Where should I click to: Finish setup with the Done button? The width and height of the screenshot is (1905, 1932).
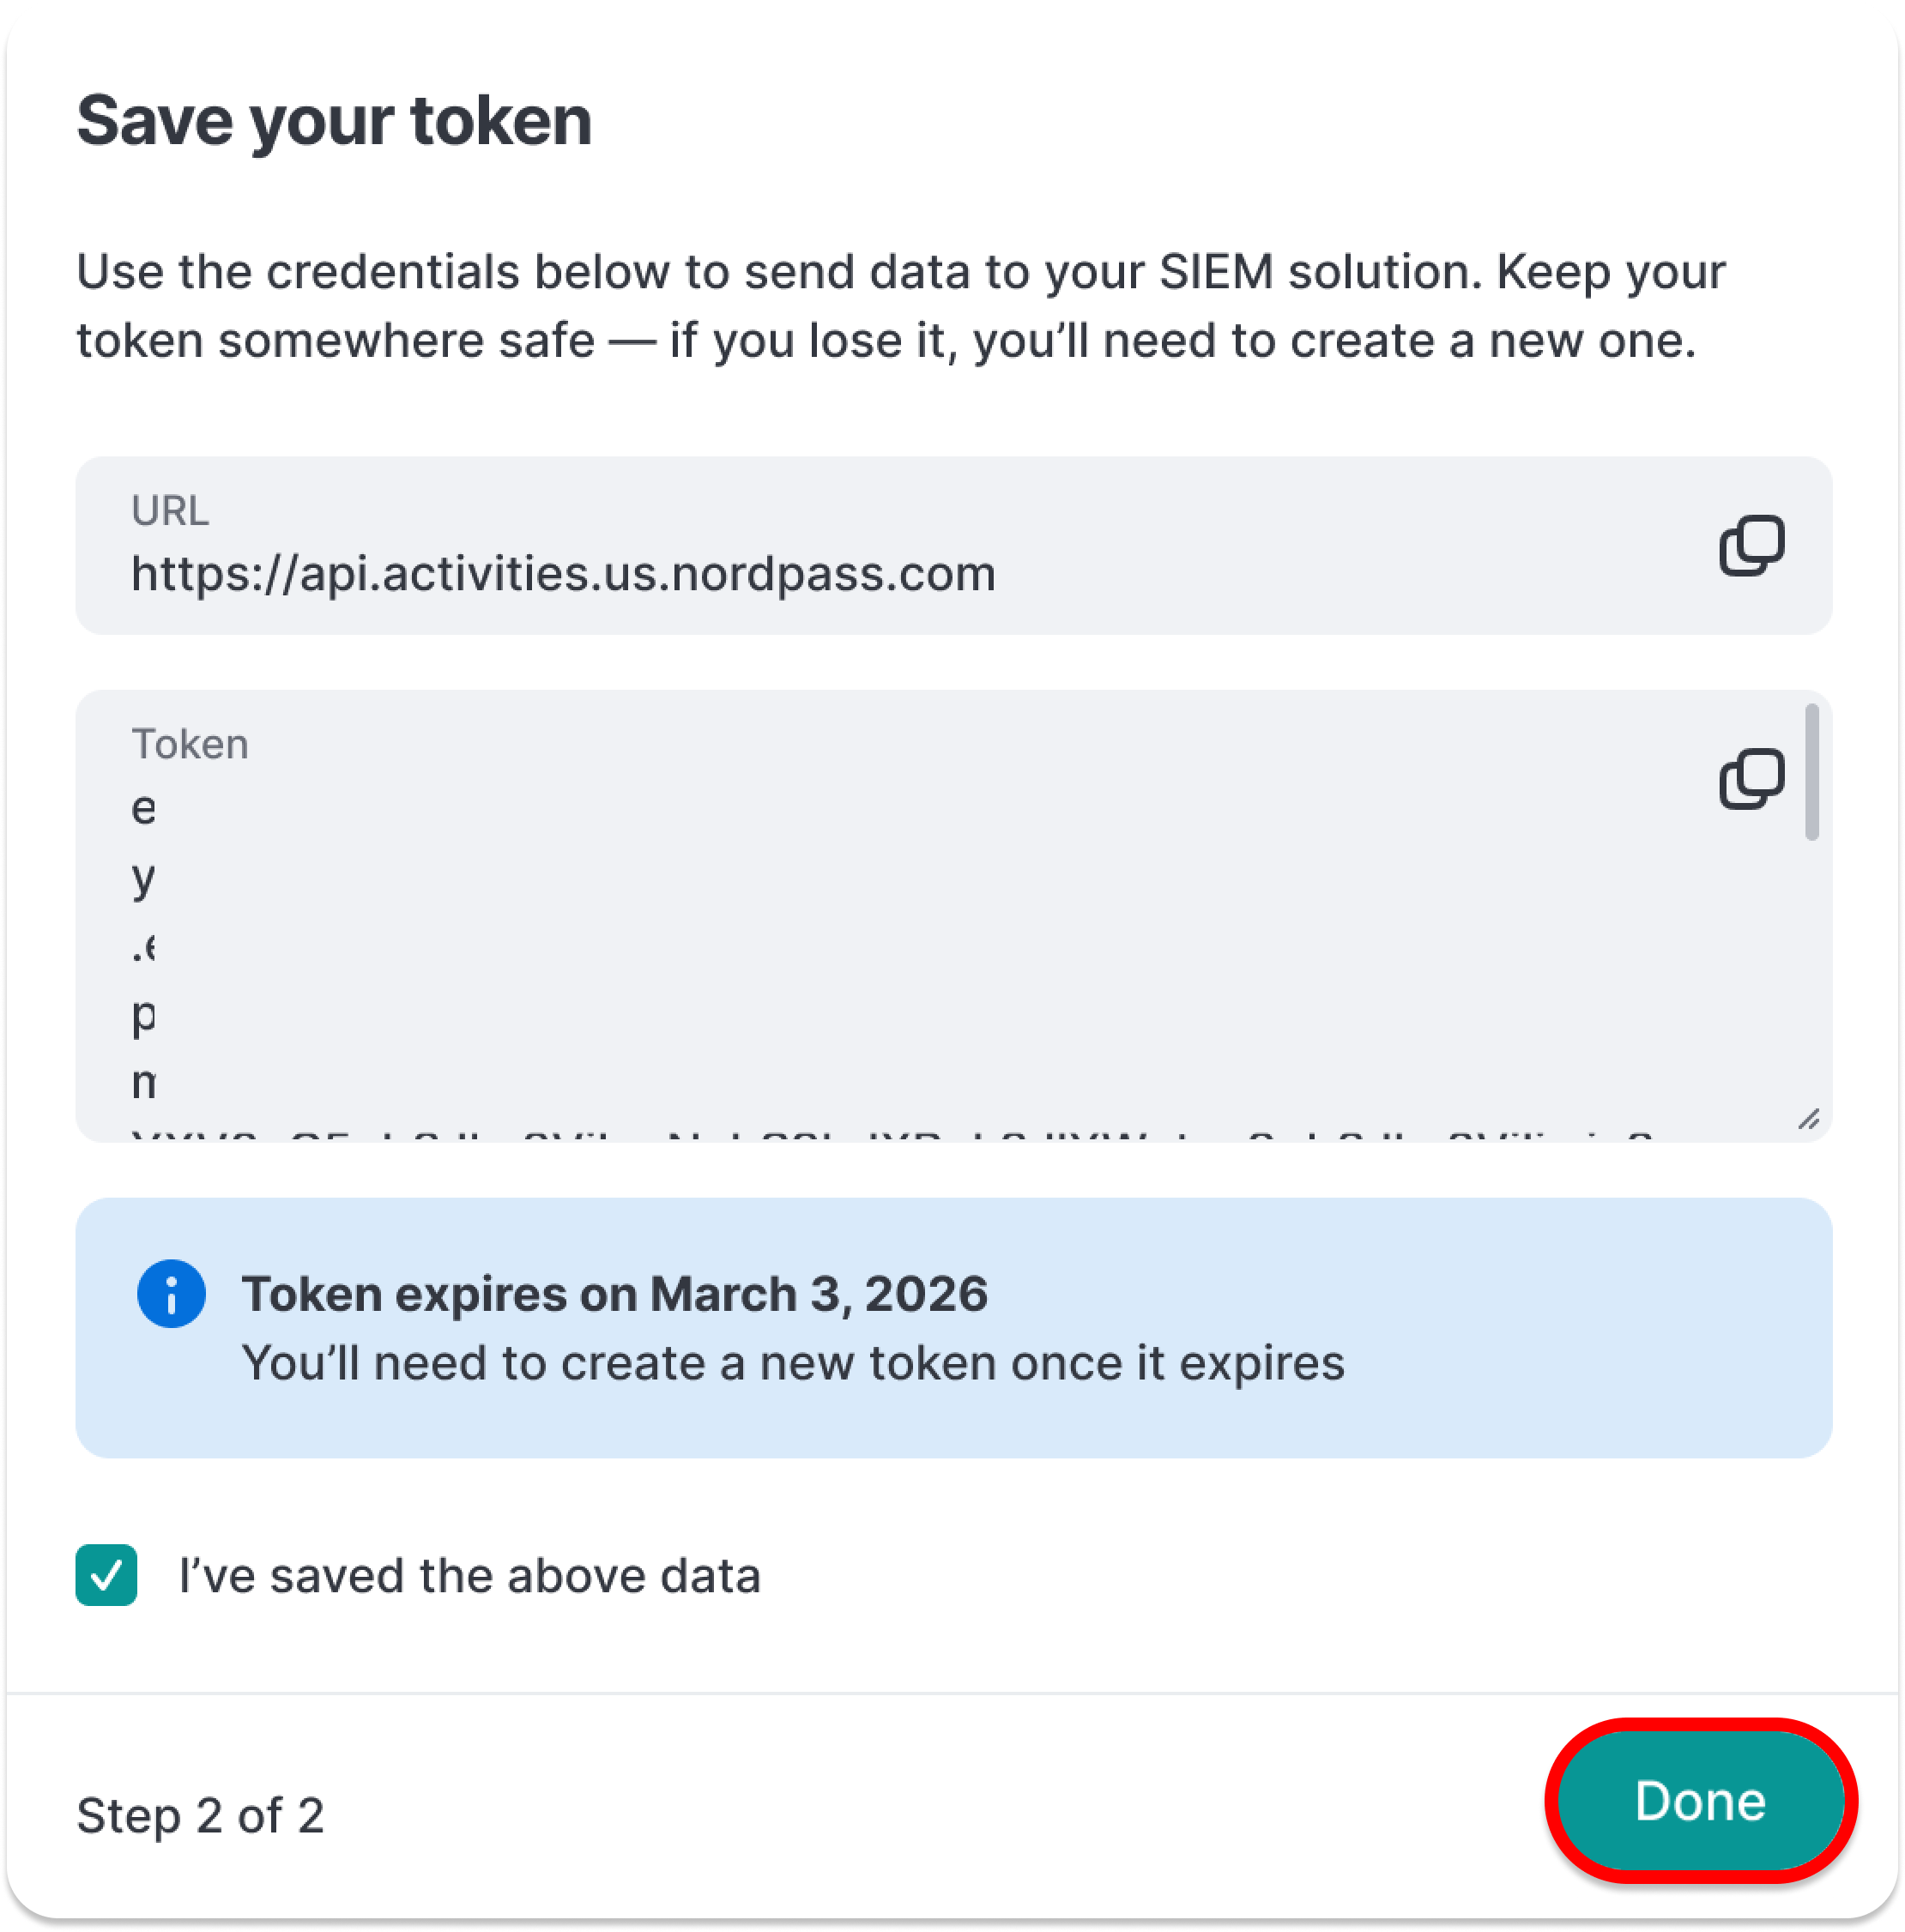1700,1802
